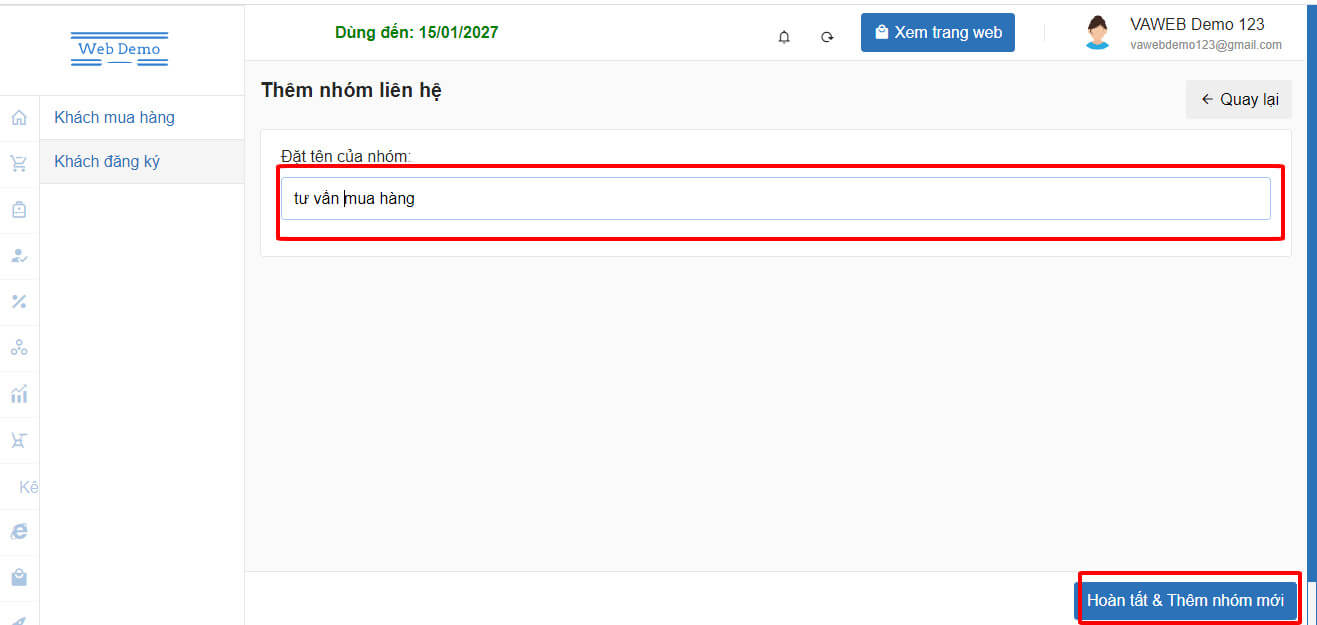Select the Khách mua hàng menu item
1317x625 pixels.
pos(114,118)
